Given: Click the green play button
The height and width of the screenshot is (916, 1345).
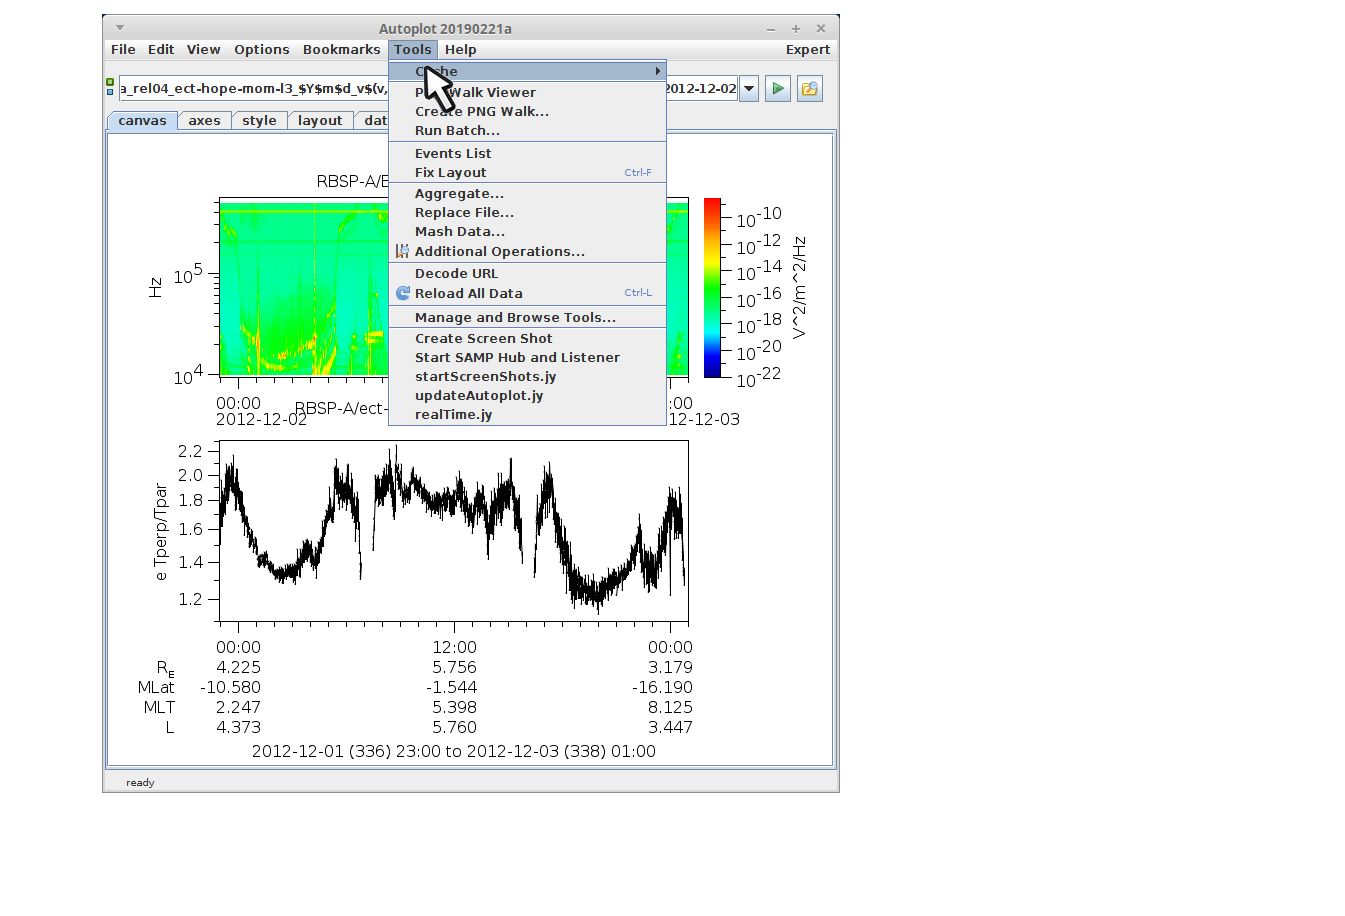Looking at the screenshot, I should click(777, 89).
